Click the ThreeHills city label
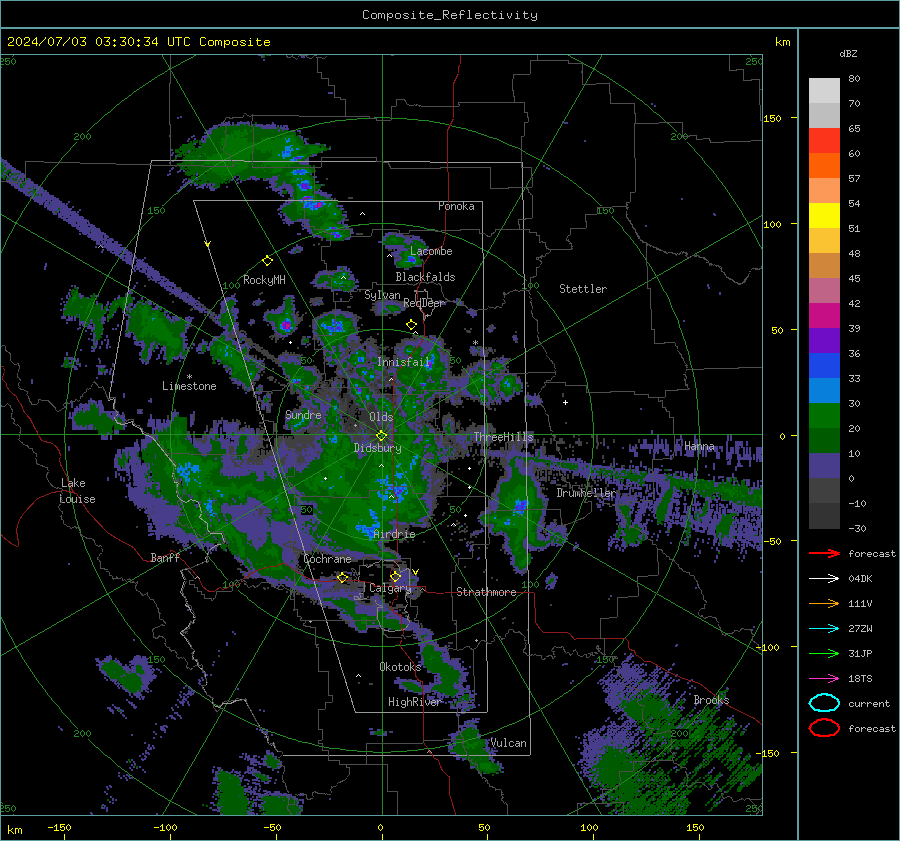This screenshot has height=841, width=900. [503, 437]
